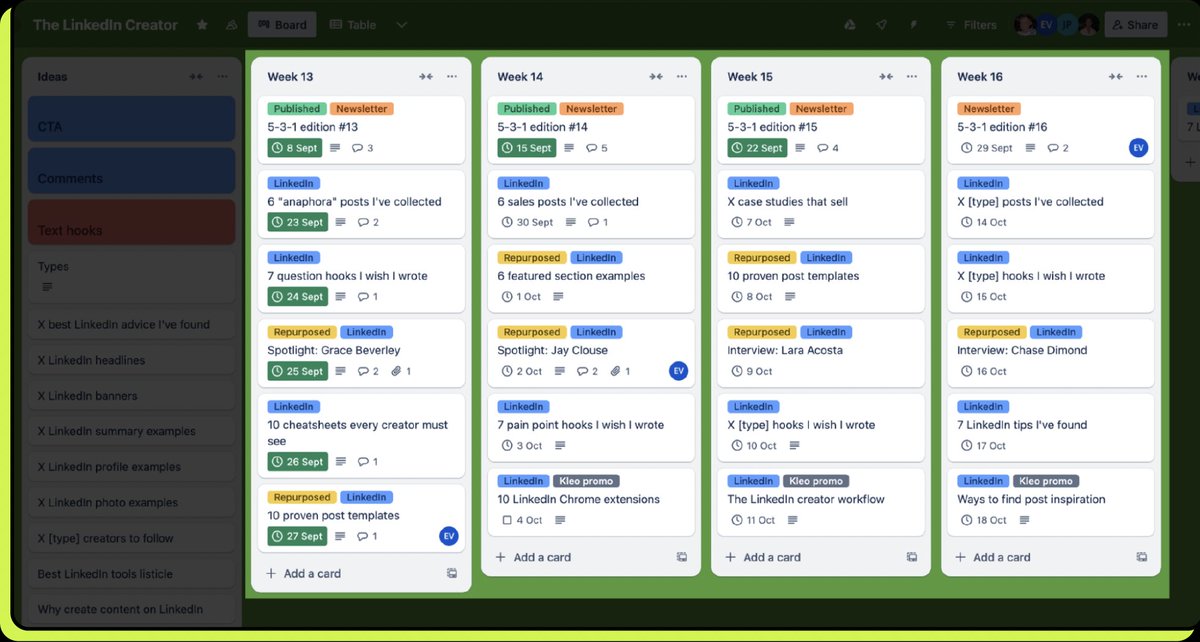Click Add a card in Week 15

(x=763, y=557)
